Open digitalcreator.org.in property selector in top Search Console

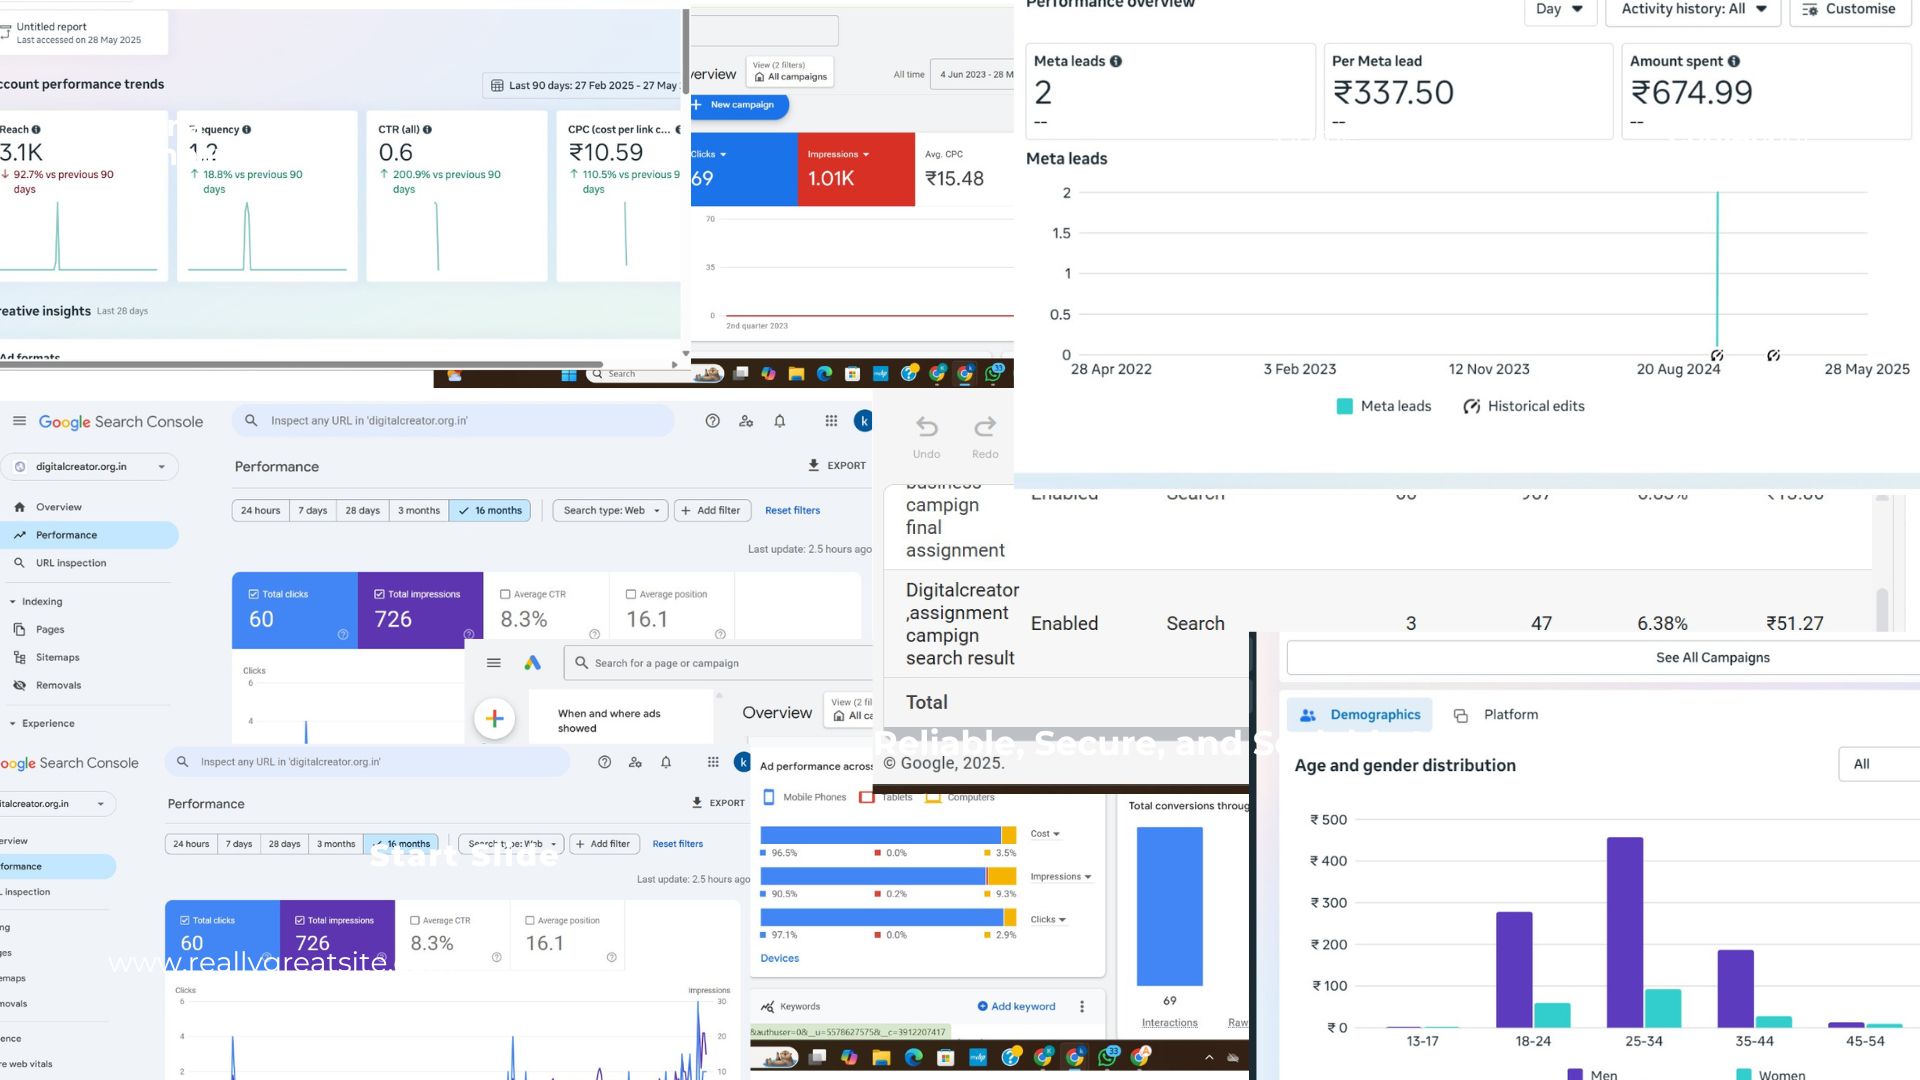click(x=90, y=467)
